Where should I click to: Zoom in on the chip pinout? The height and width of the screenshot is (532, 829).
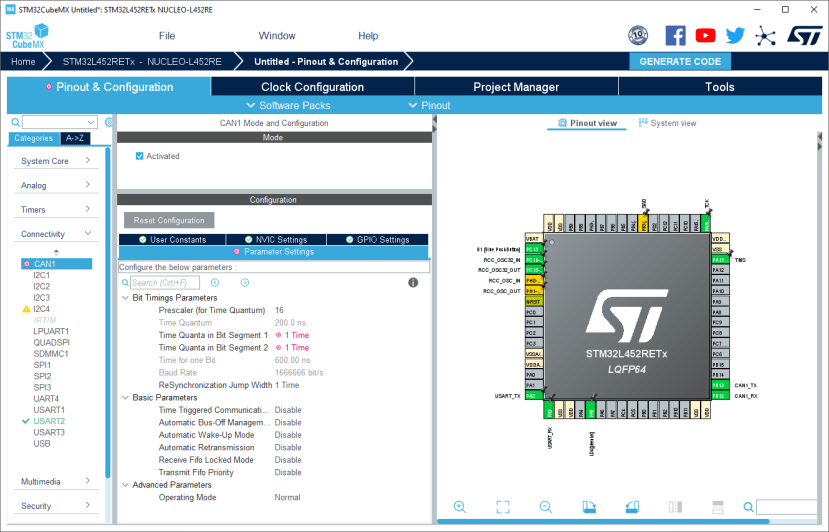click(x=460, y=507)
